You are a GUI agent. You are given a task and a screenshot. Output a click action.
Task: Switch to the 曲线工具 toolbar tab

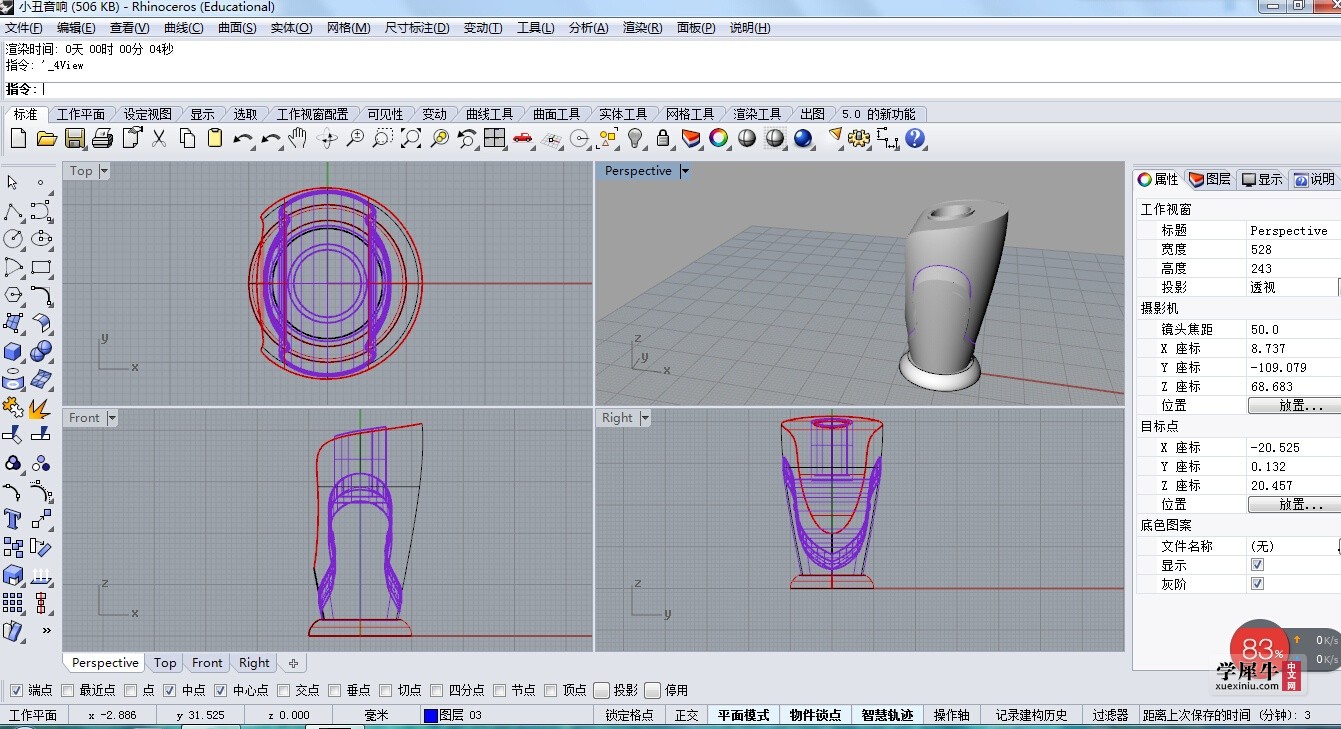pos(489,114)
